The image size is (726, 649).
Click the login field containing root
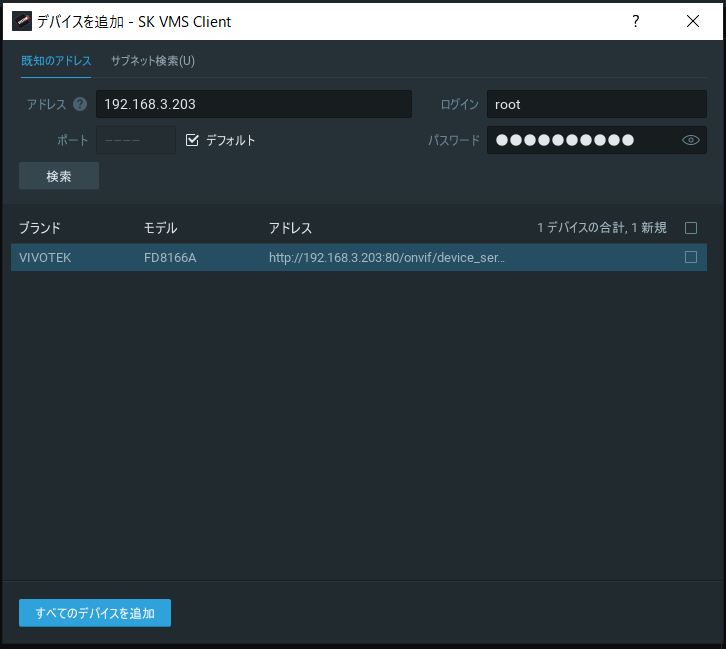click(596, 104)
